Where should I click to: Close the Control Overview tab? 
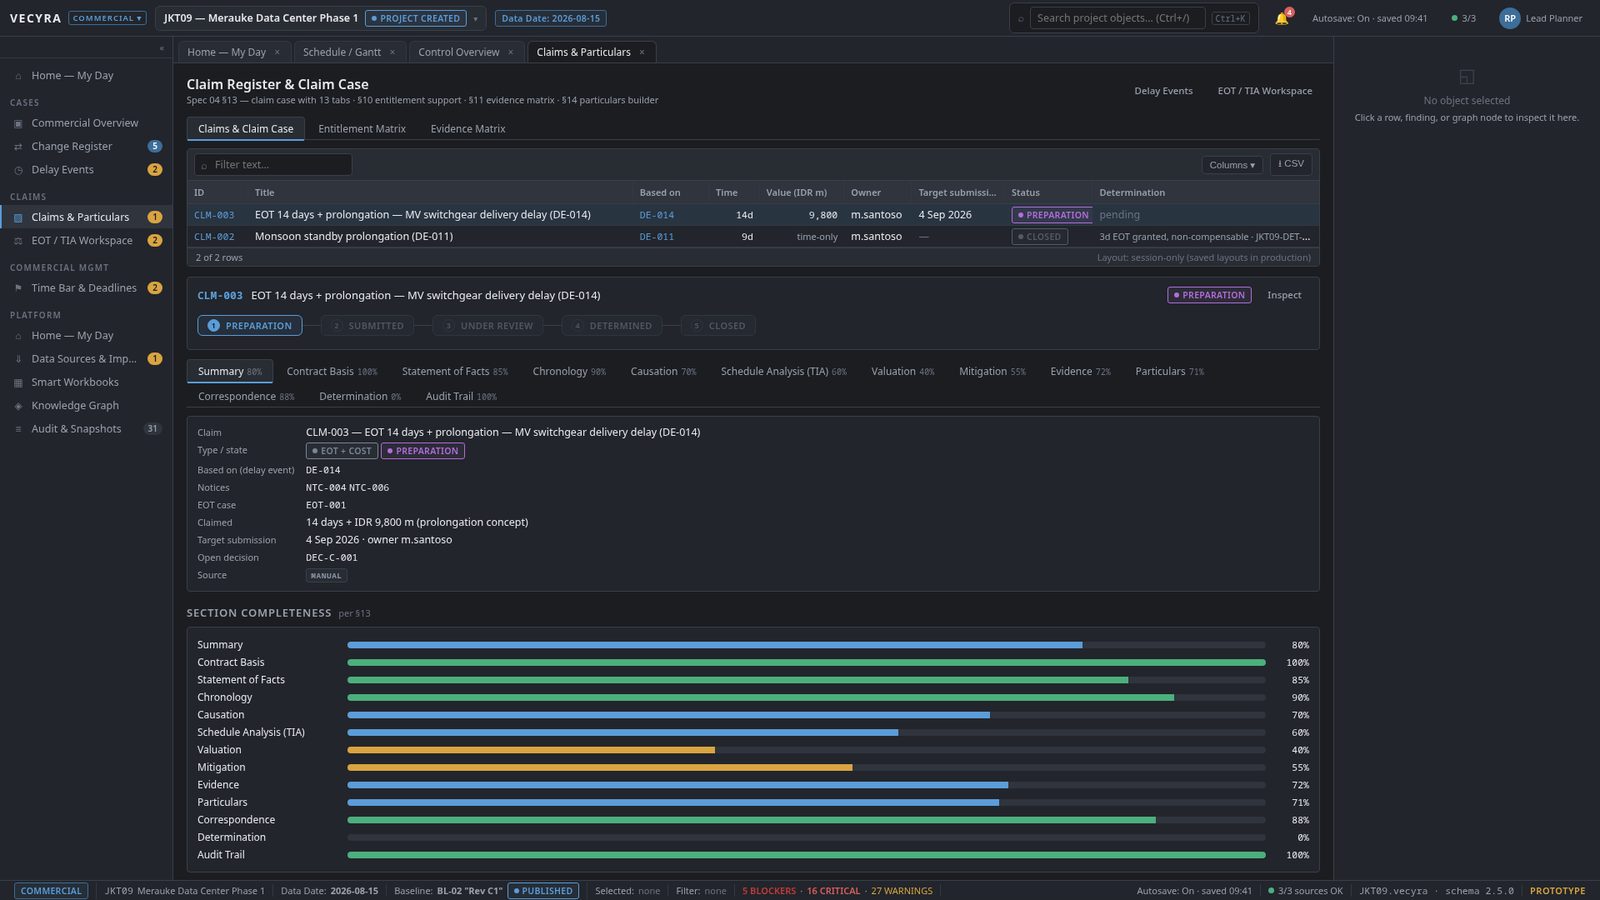pyautogui.click(x=510, y=52)
